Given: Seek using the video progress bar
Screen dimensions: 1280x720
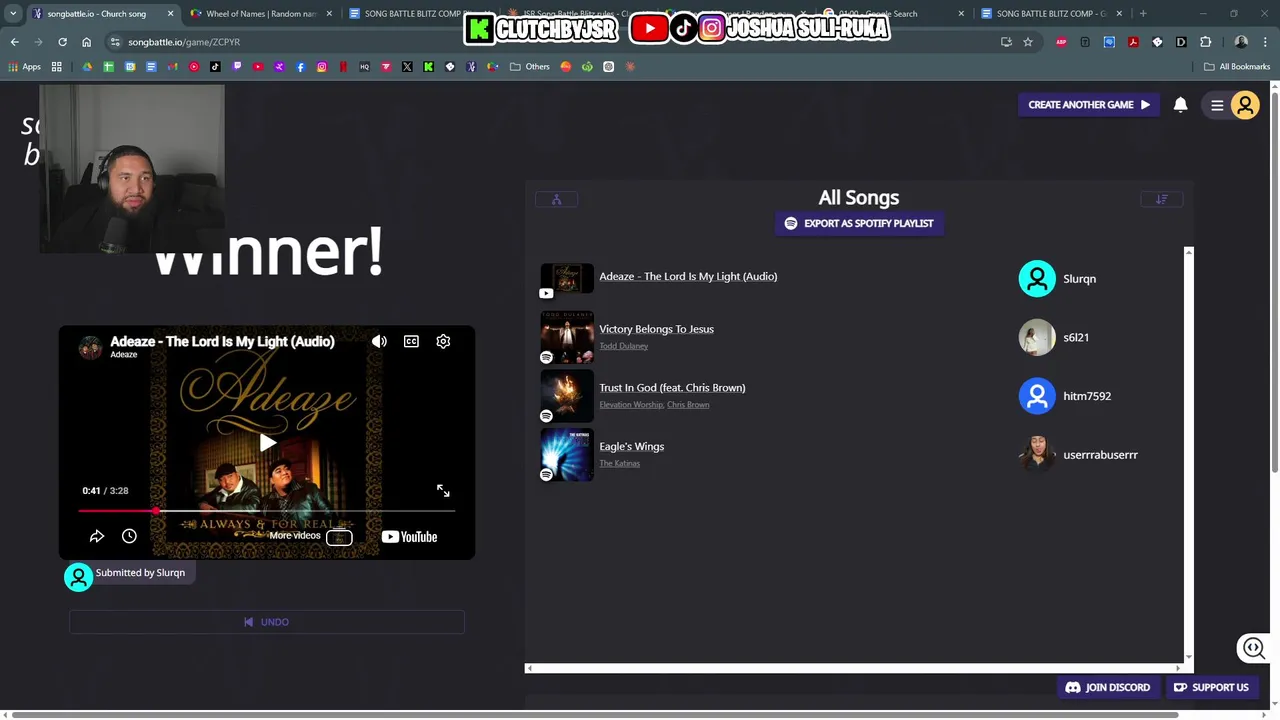Looking at the screenshot, I should pyautogui.click(x=267, y=510).
